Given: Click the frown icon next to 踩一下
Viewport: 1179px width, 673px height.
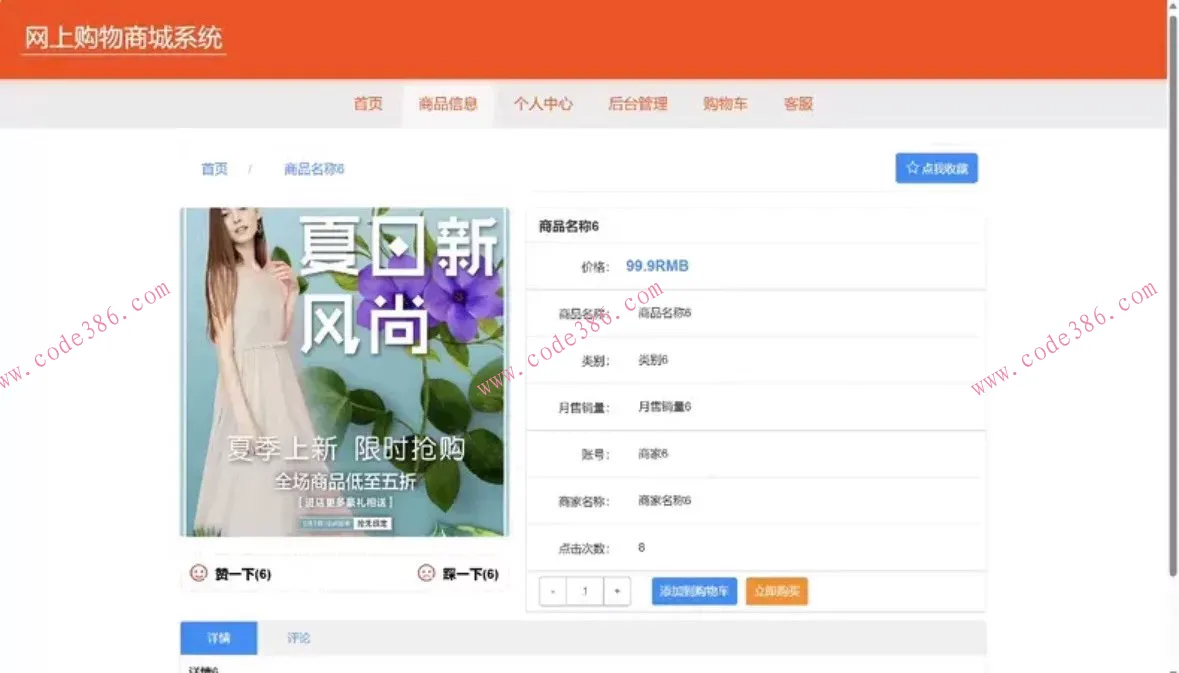Looking at the screenshot, I should 424,573.
